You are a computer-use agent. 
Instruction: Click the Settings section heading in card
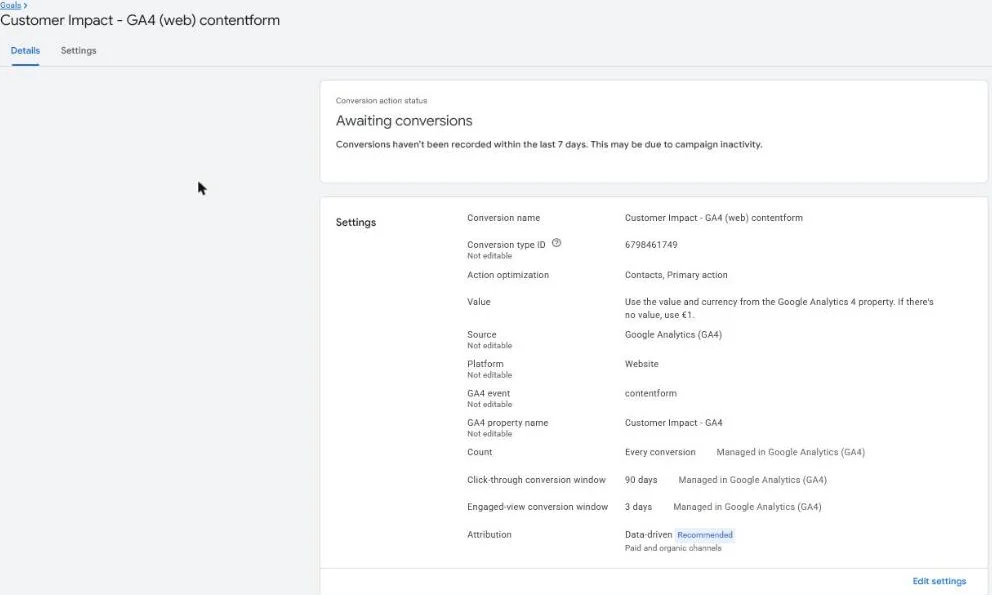(x=356, y=222)
